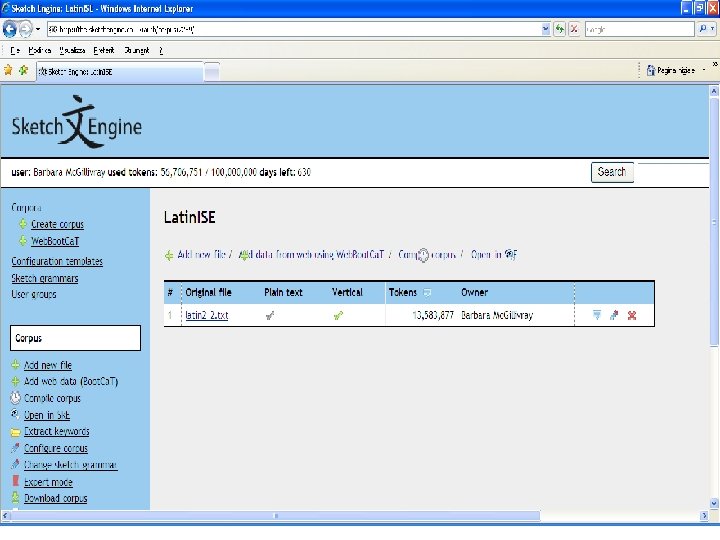The image size is (720, 540).
Task: Open the File menu
Action: click(15, 51)
